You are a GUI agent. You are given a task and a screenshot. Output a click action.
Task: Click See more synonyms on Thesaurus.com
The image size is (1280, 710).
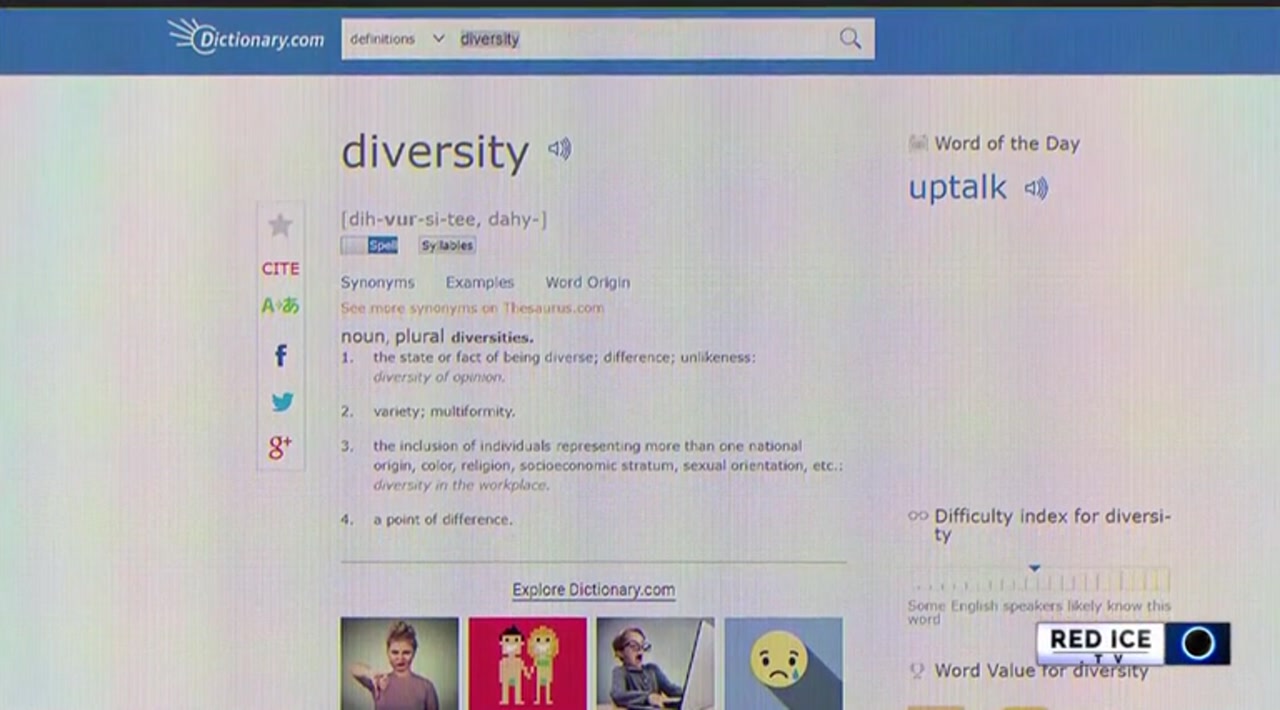coord(472,308)
